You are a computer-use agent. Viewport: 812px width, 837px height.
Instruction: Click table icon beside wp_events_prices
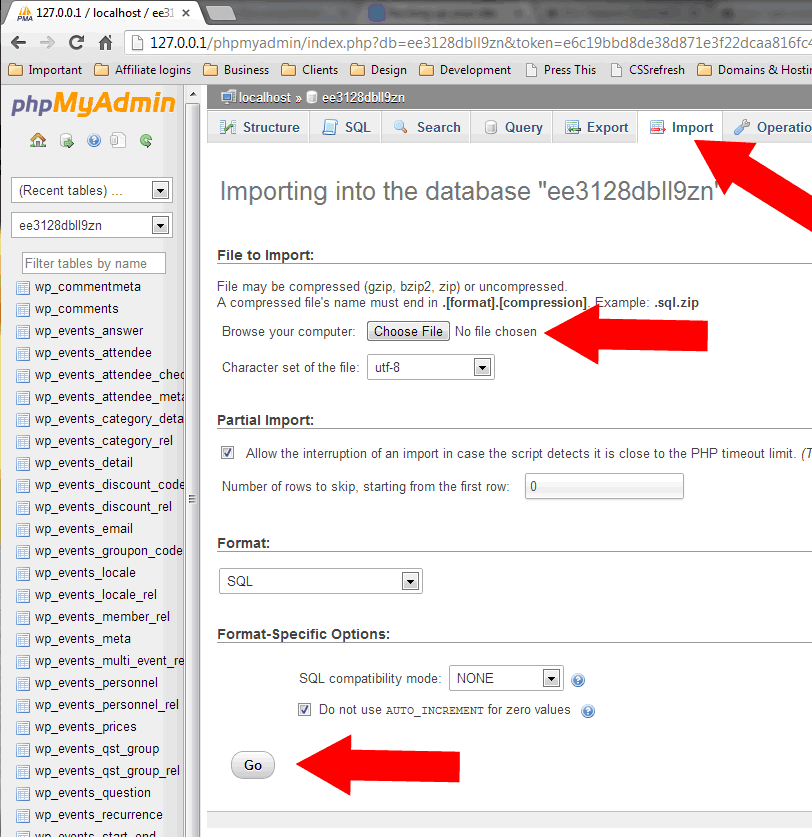pos(23,728)
